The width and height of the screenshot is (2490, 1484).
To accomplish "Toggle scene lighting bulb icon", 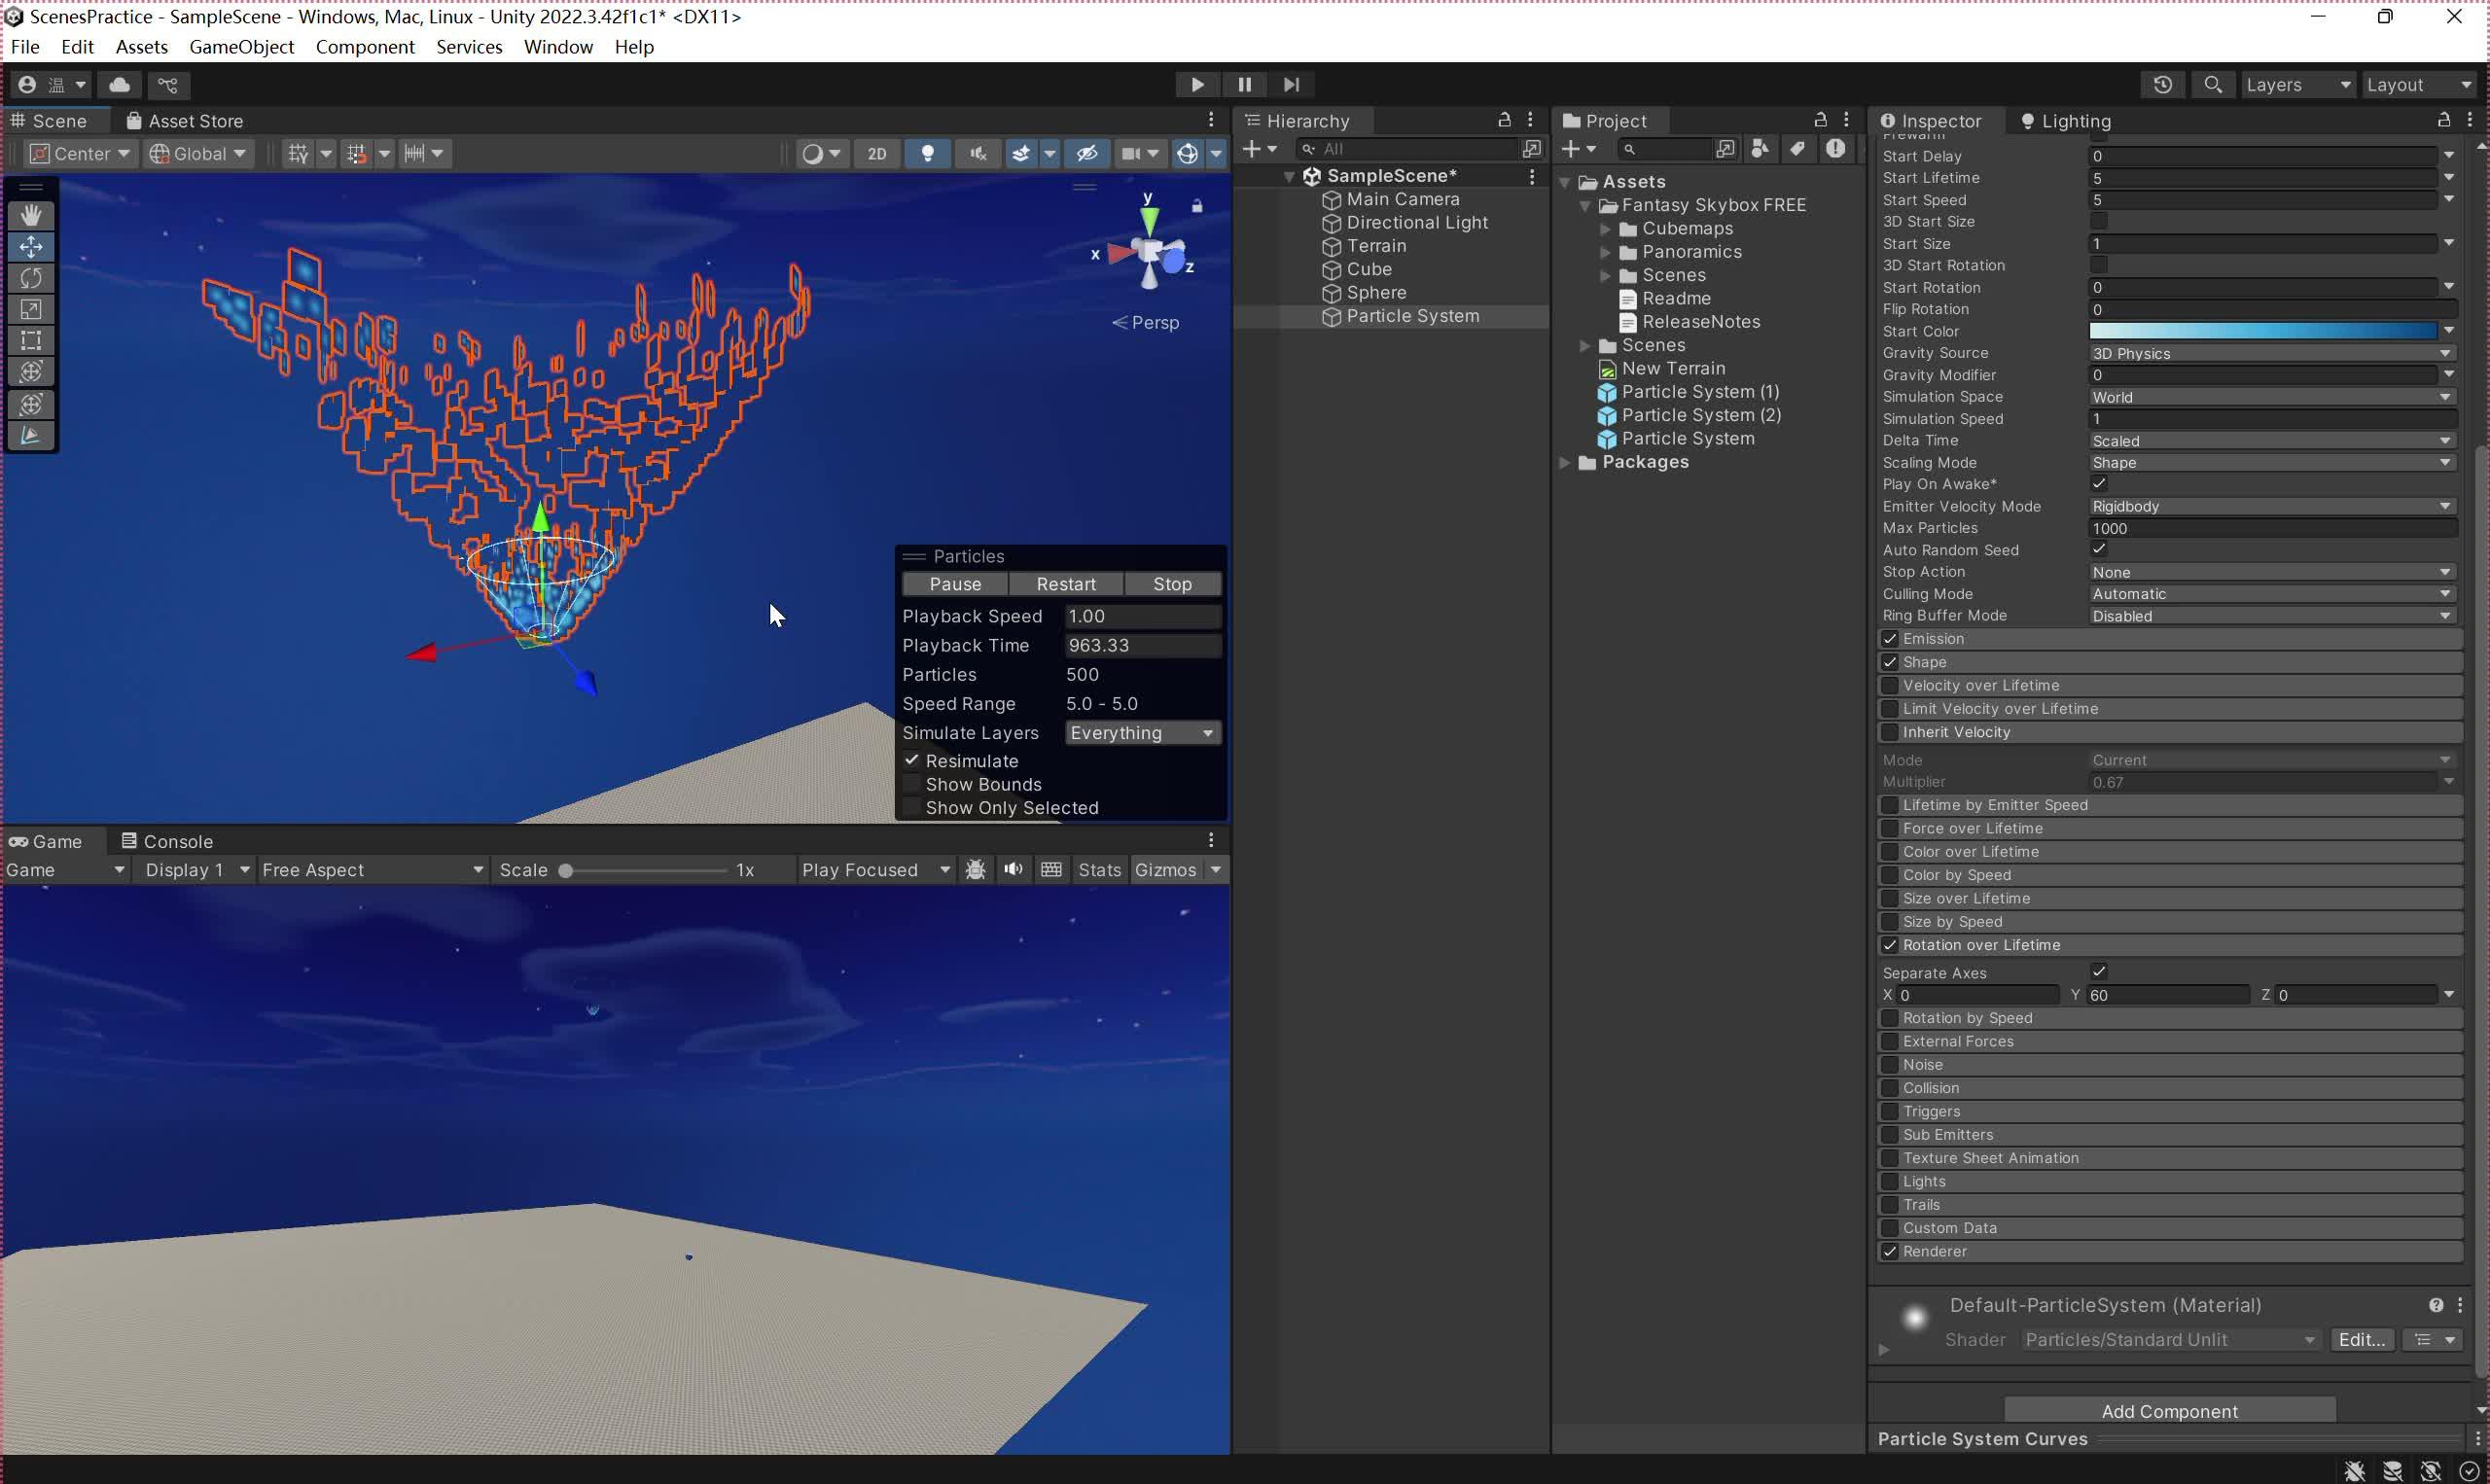I will tap(928, 154).
